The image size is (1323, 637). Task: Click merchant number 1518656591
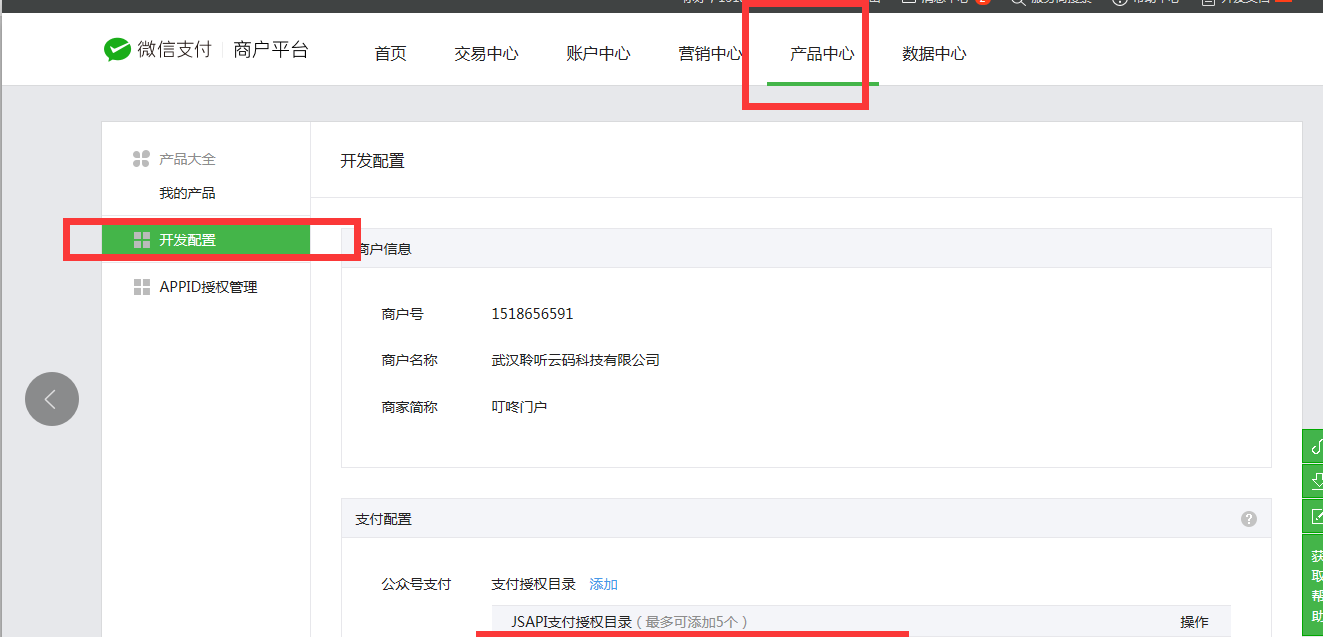[532, 314]
